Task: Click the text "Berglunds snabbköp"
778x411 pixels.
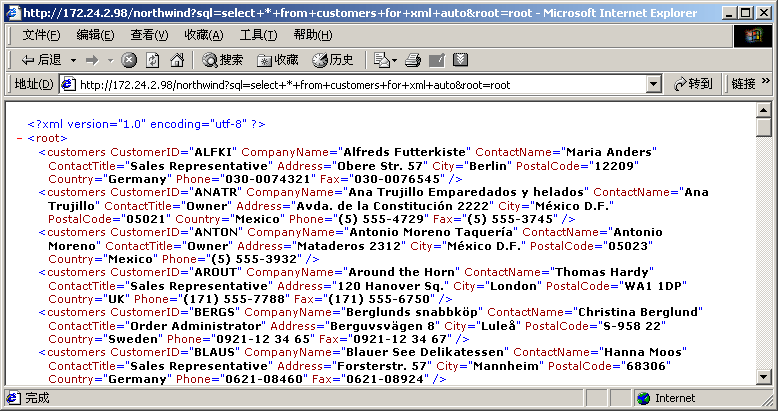Action: (x=411, y=312)
